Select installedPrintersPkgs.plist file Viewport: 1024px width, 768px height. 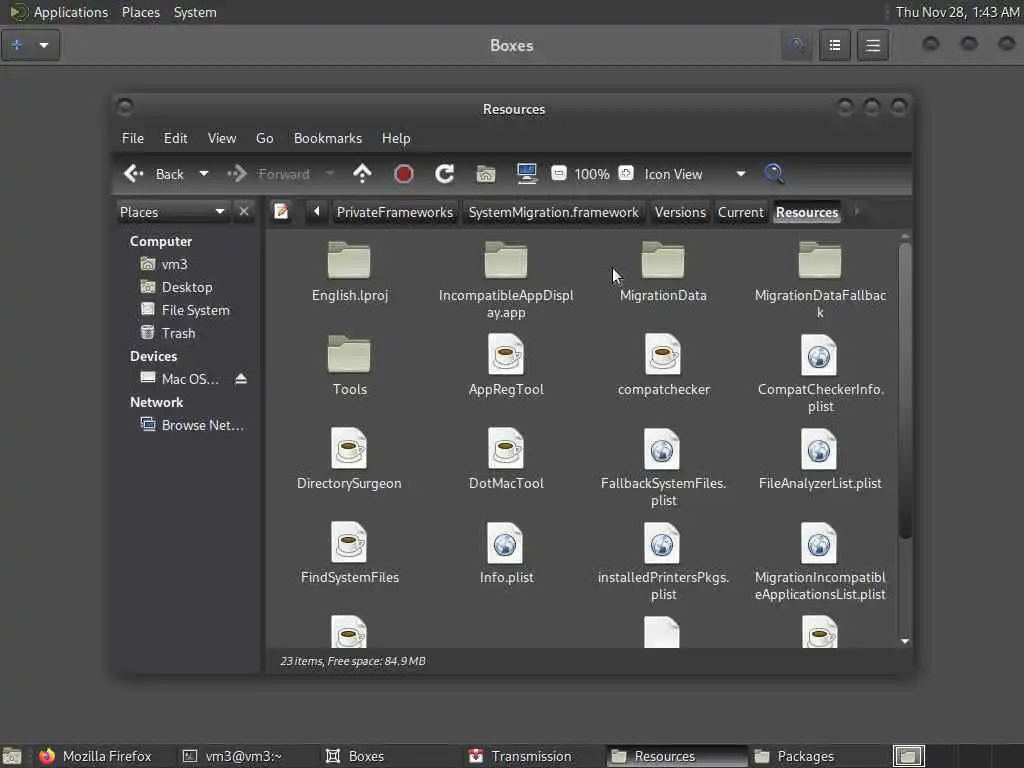pyautogui.click(x=663, y=563)
